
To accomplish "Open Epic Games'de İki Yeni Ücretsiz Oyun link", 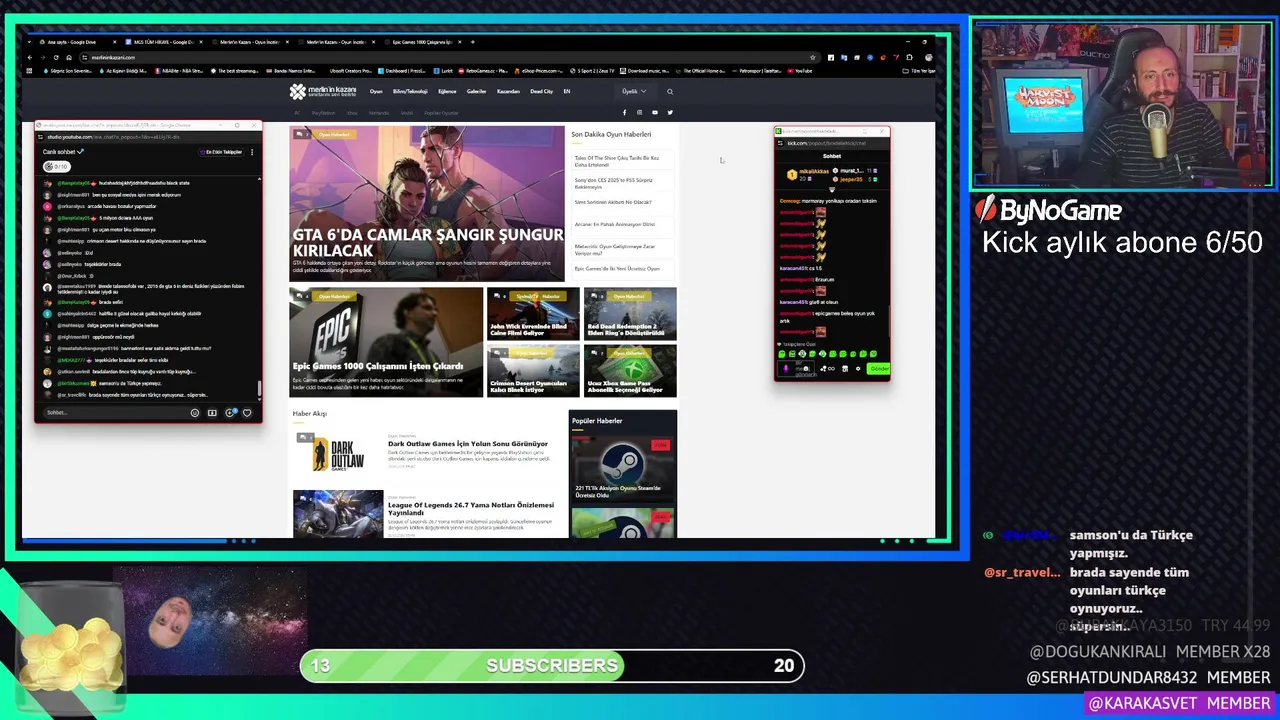I will click(x=617, y=268).
